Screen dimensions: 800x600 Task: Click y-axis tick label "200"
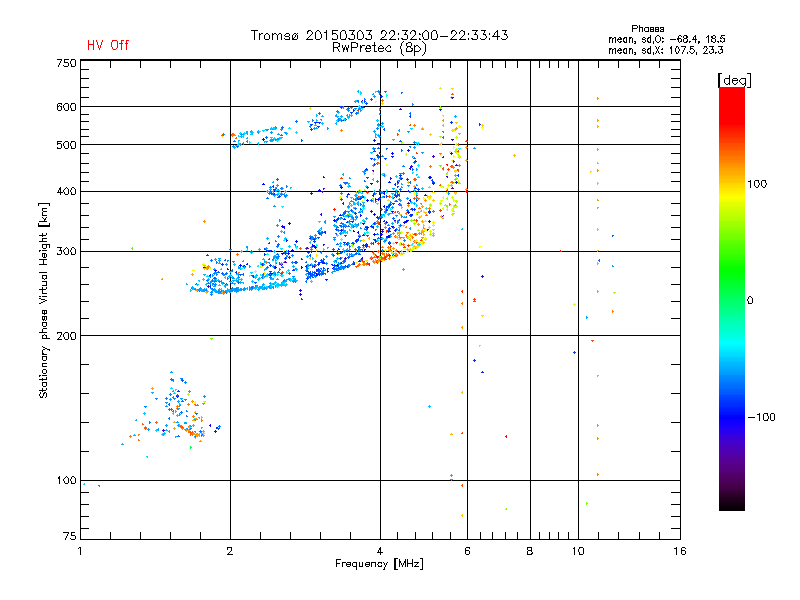pyautogui.click(x=66, y=336)
